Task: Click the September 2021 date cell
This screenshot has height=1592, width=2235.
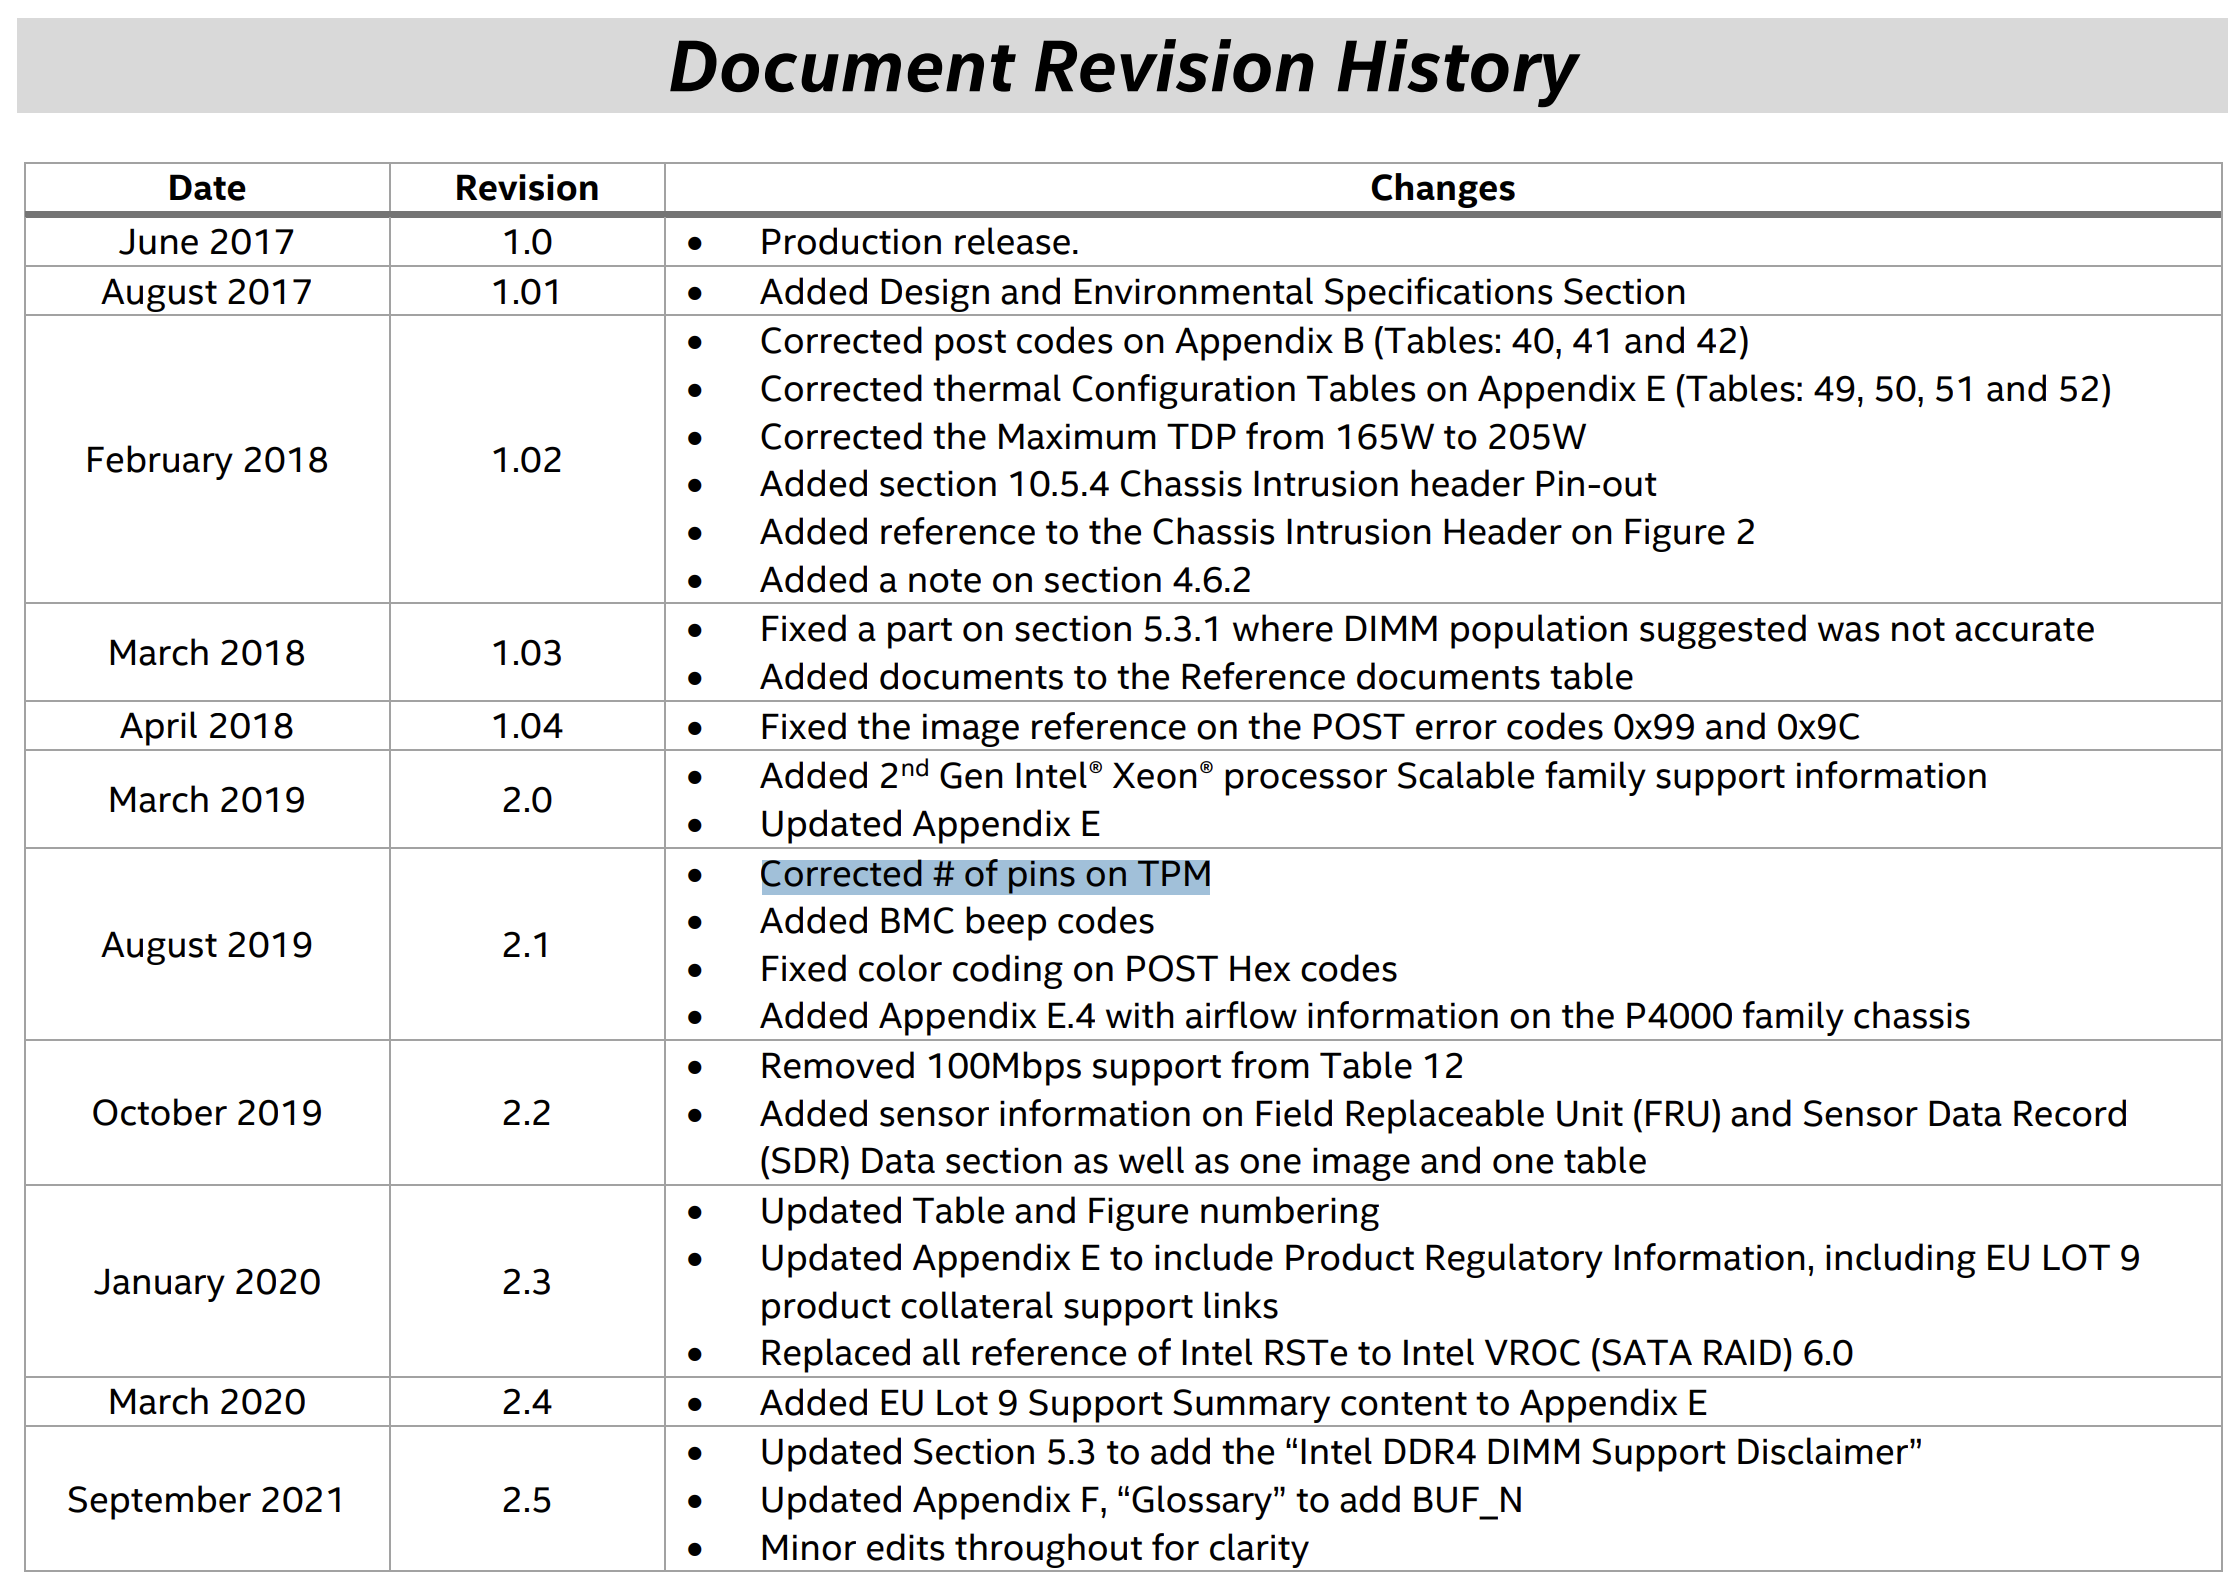Action: (x=206, y=1500)
